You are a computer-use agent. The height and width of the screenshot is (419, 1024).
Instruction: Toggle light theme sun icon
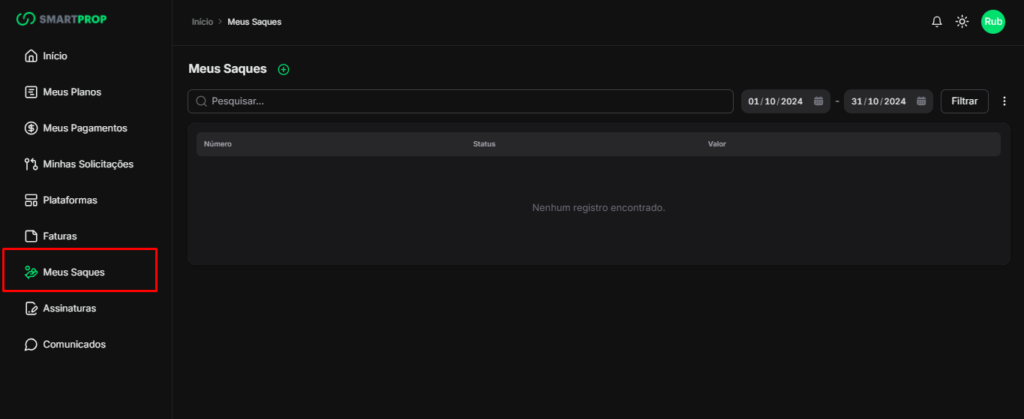coord(962,21)
